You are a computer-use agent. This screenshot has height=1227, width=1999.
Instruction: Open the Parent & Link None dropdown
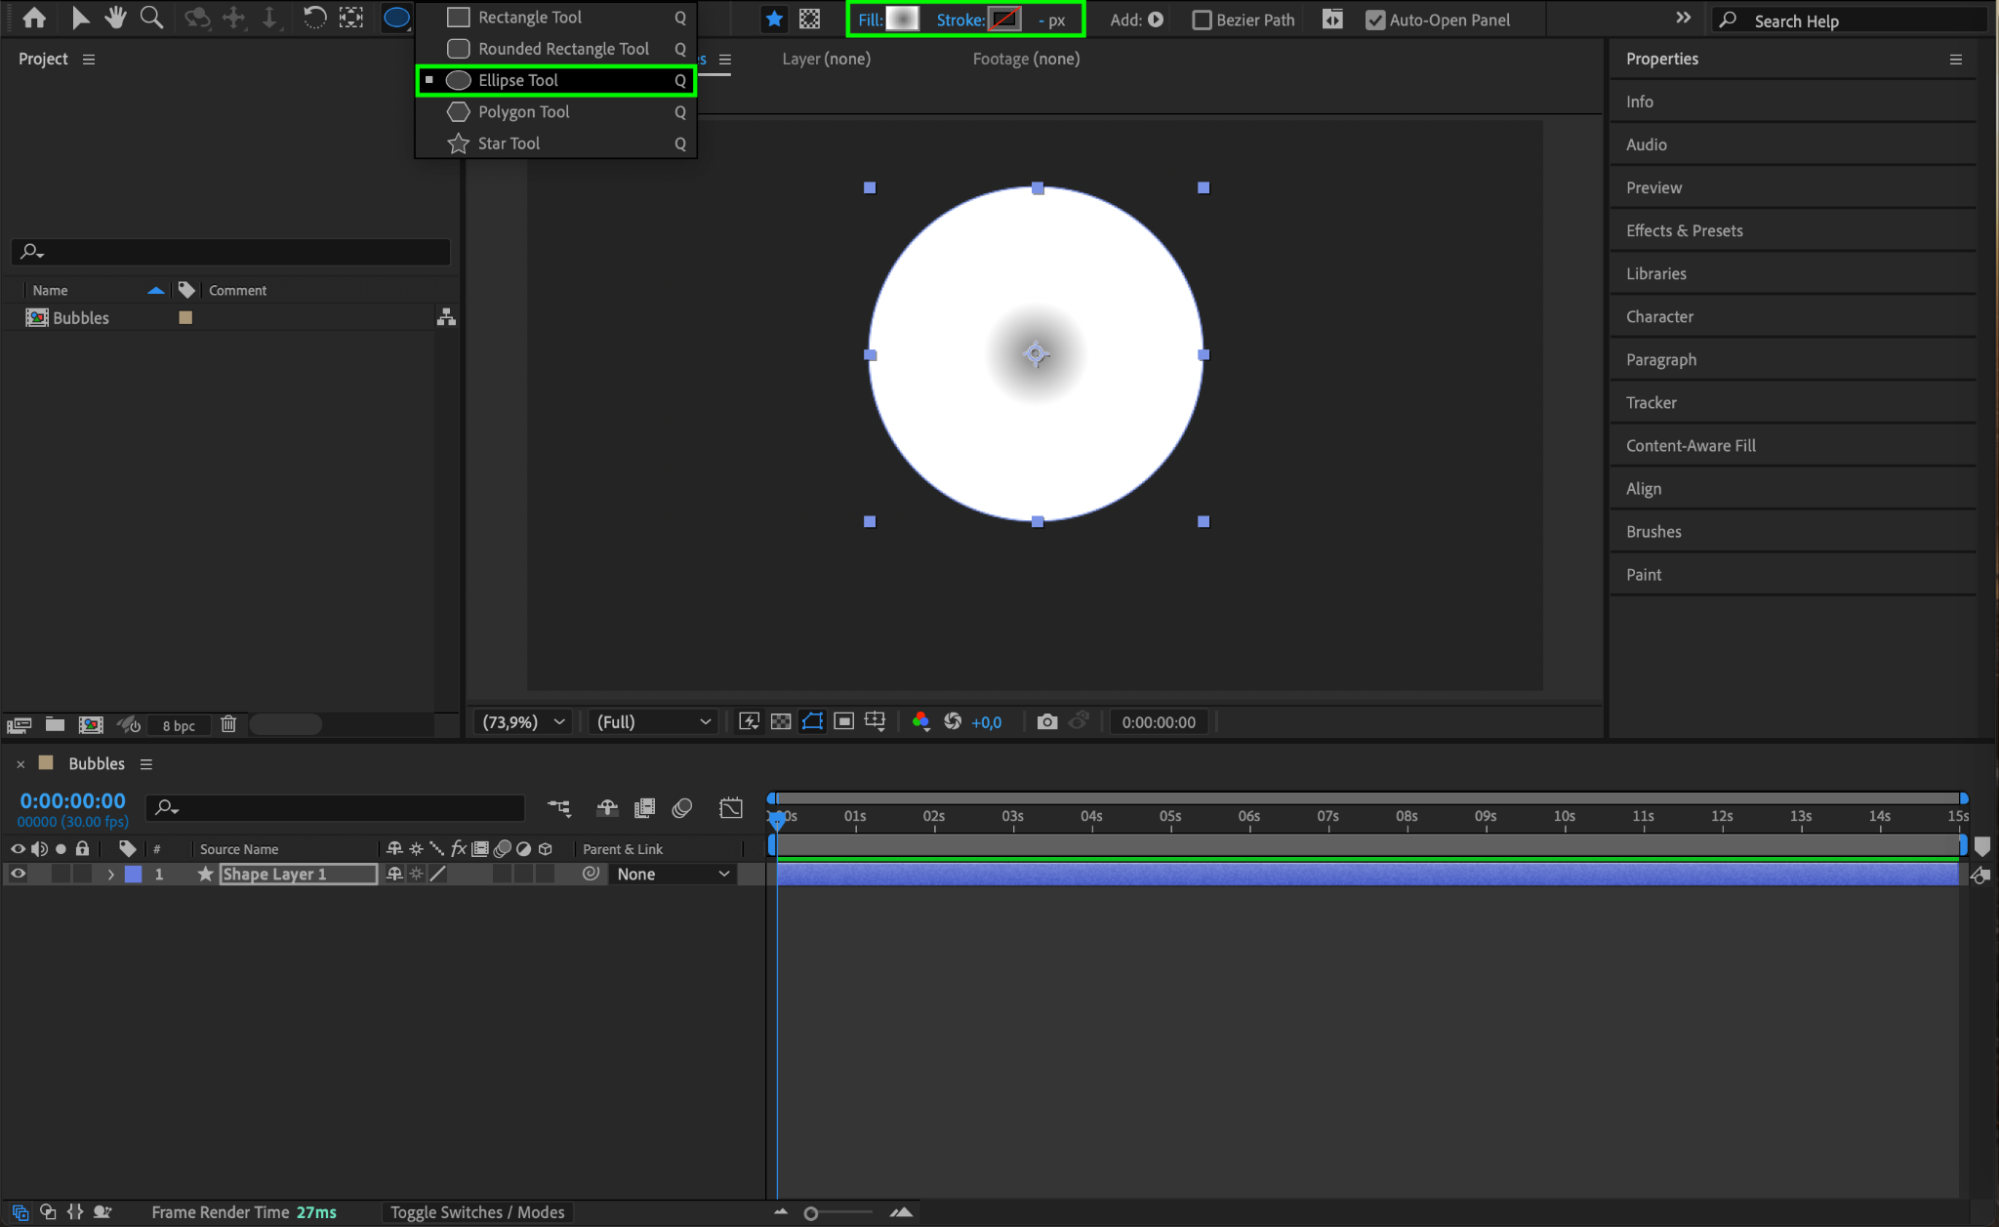pos(672,874)
